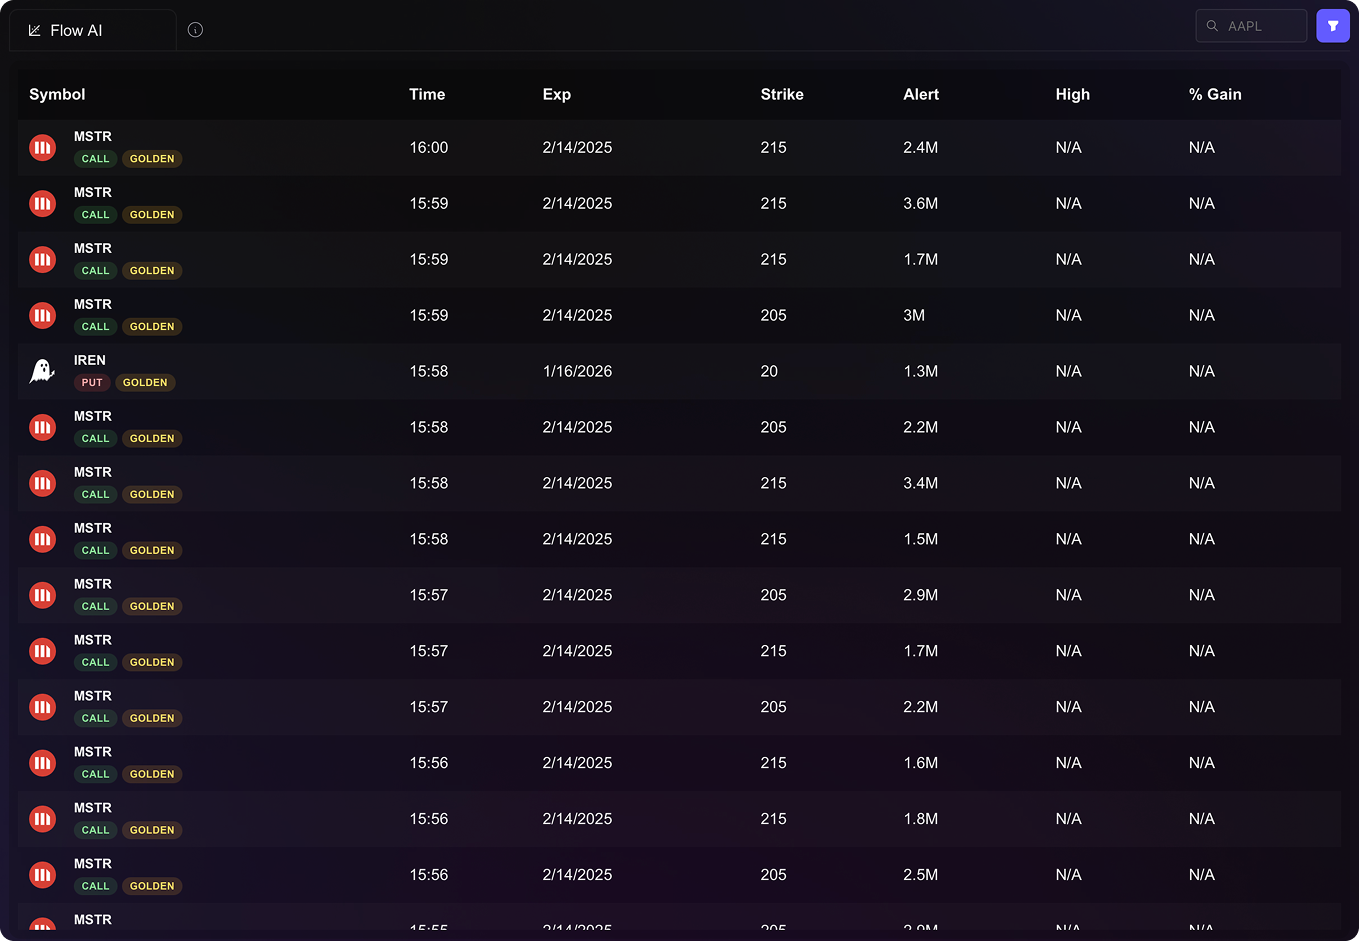Sort by the Symbol column header

pyautogui.click(x=57, y=94)
